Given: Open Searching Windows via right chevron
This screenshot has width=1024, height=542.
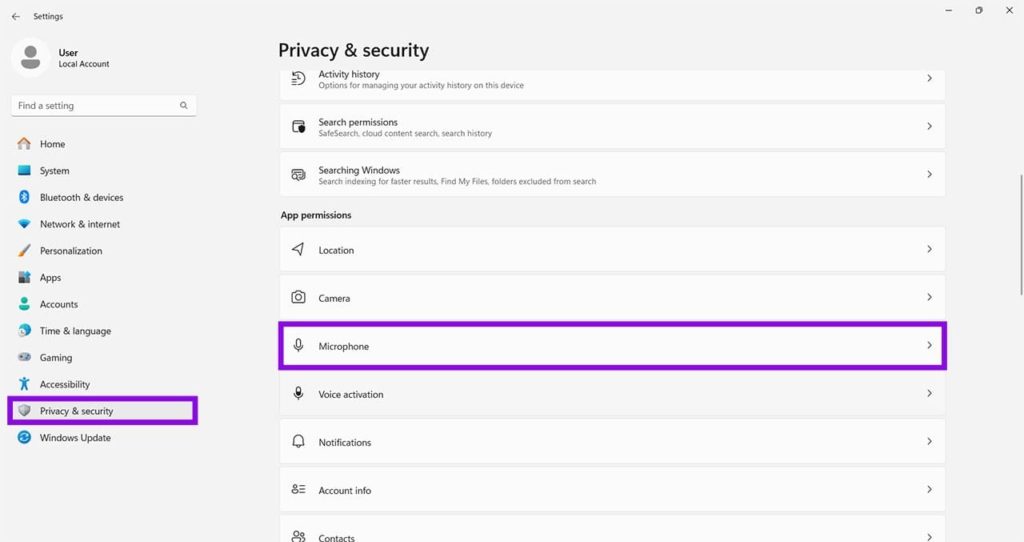Looking at the screenshot, I should pyautogui.click(x=929, y=174).
